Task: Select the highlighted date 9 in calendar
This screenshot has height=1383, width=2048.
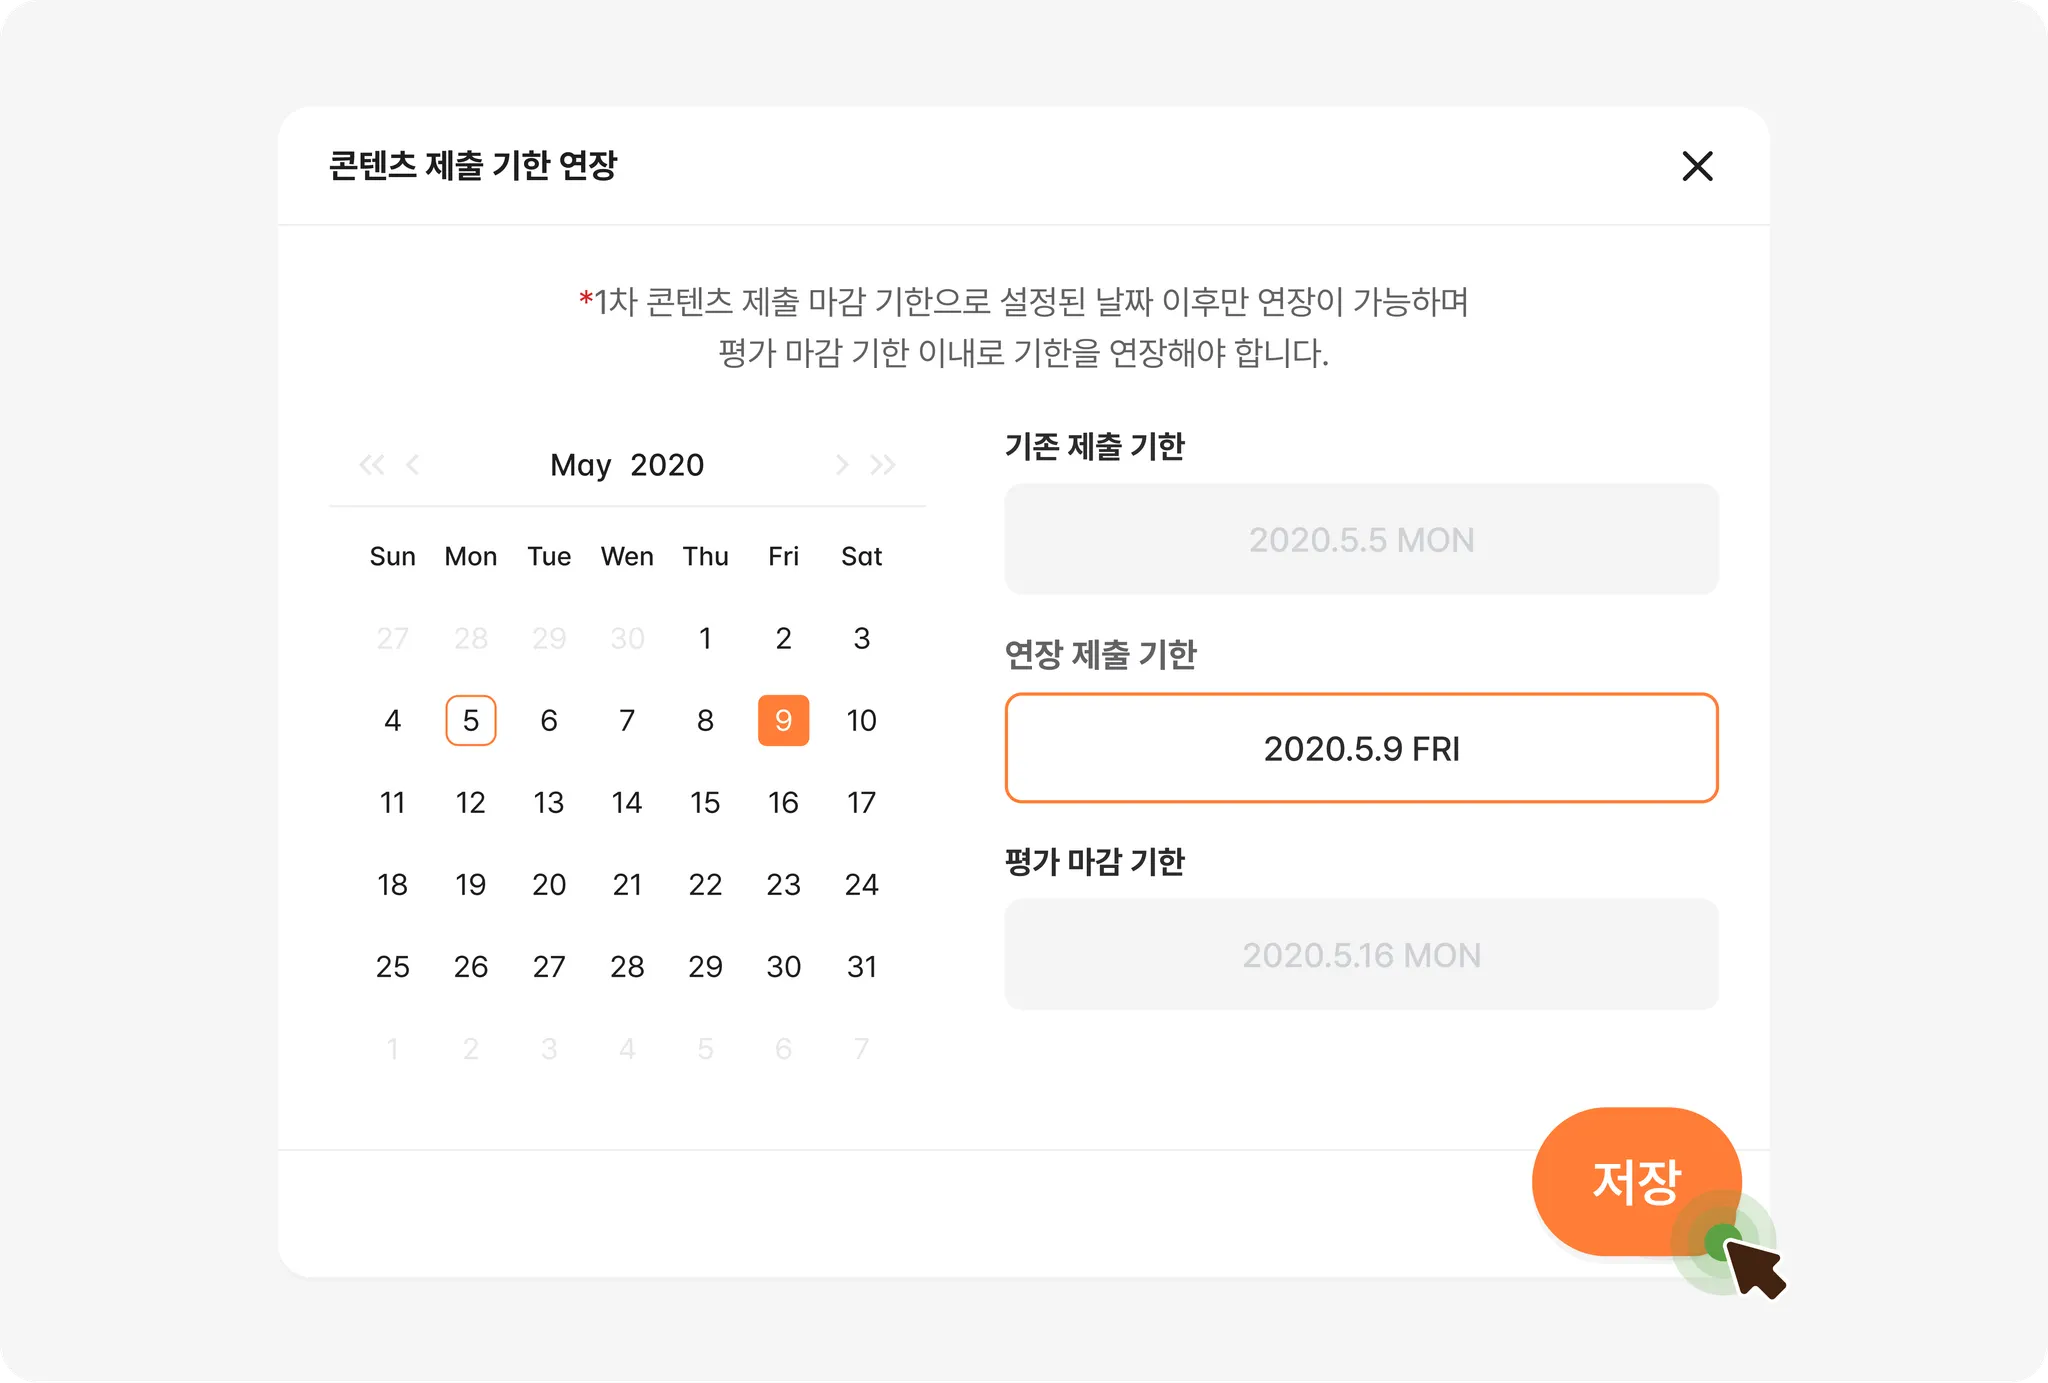Action: click(x=783, y=720)
